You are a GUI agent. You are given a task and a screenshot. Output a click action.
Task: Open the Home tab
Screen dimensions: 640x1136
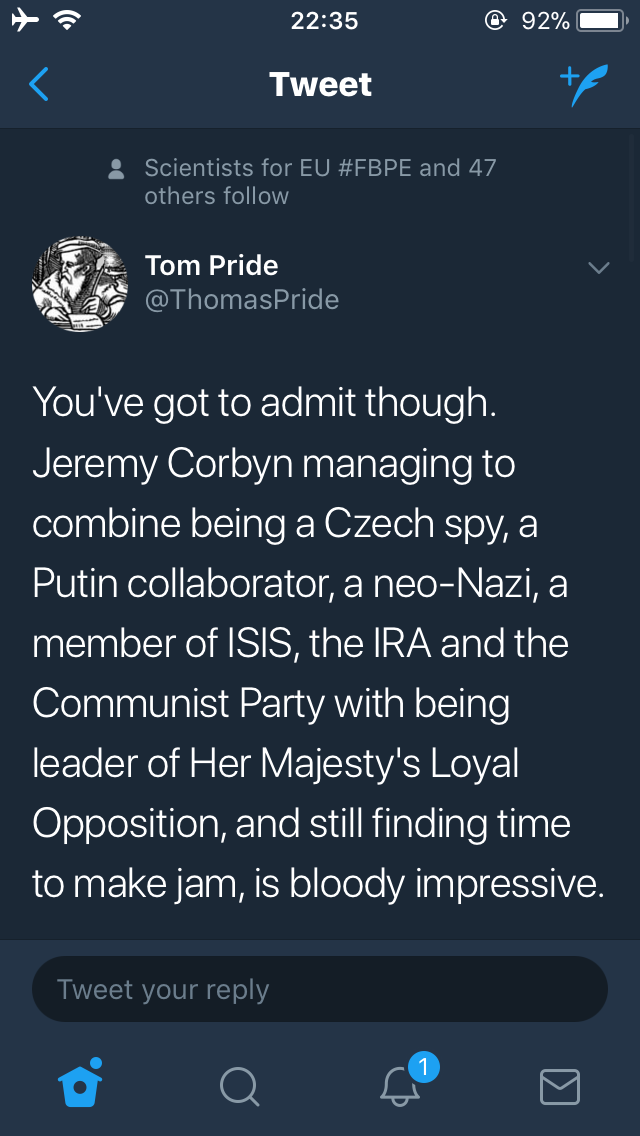coord(82,1084)
